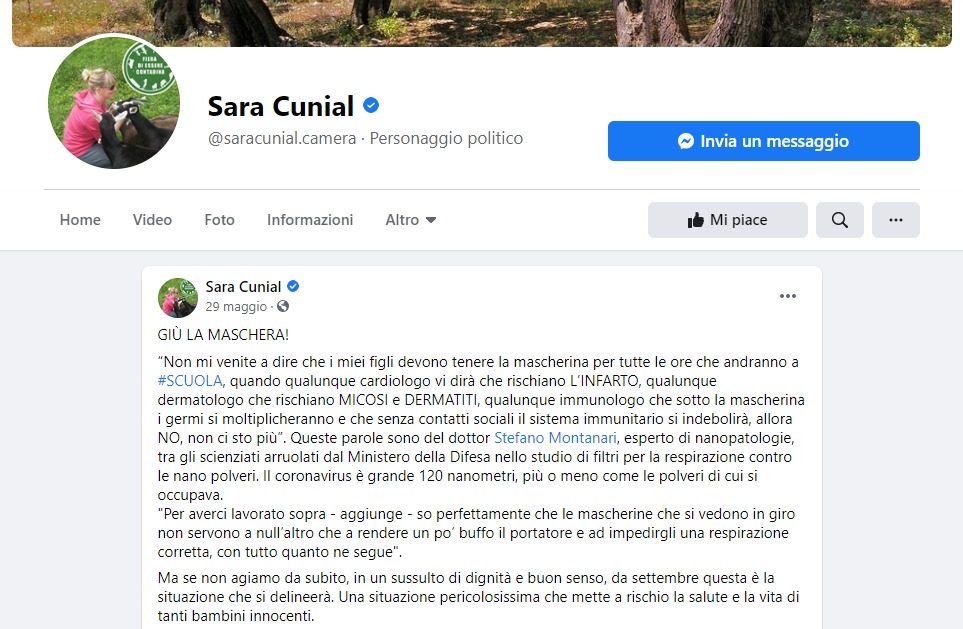The height and width of the screenshot is (629, 963).
Task: Click the Messenger icon in Invia un messaggio
Action: click(x=685, y=141)
